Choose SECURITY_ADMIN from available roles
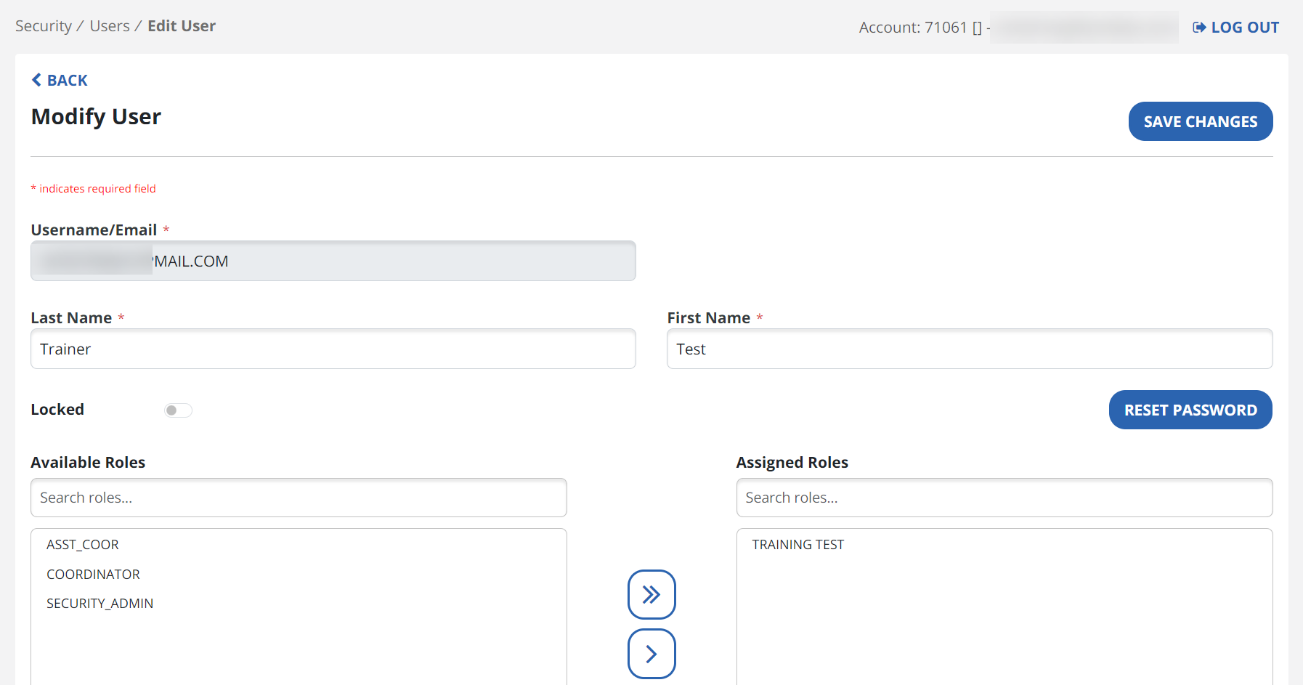 point(100,603)
